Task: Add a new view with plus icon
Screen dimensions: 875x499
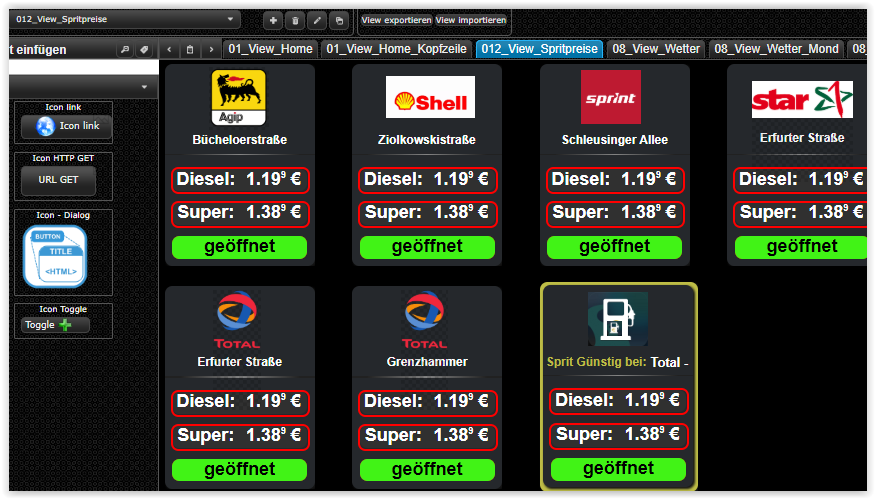Action: pos(273,21)
